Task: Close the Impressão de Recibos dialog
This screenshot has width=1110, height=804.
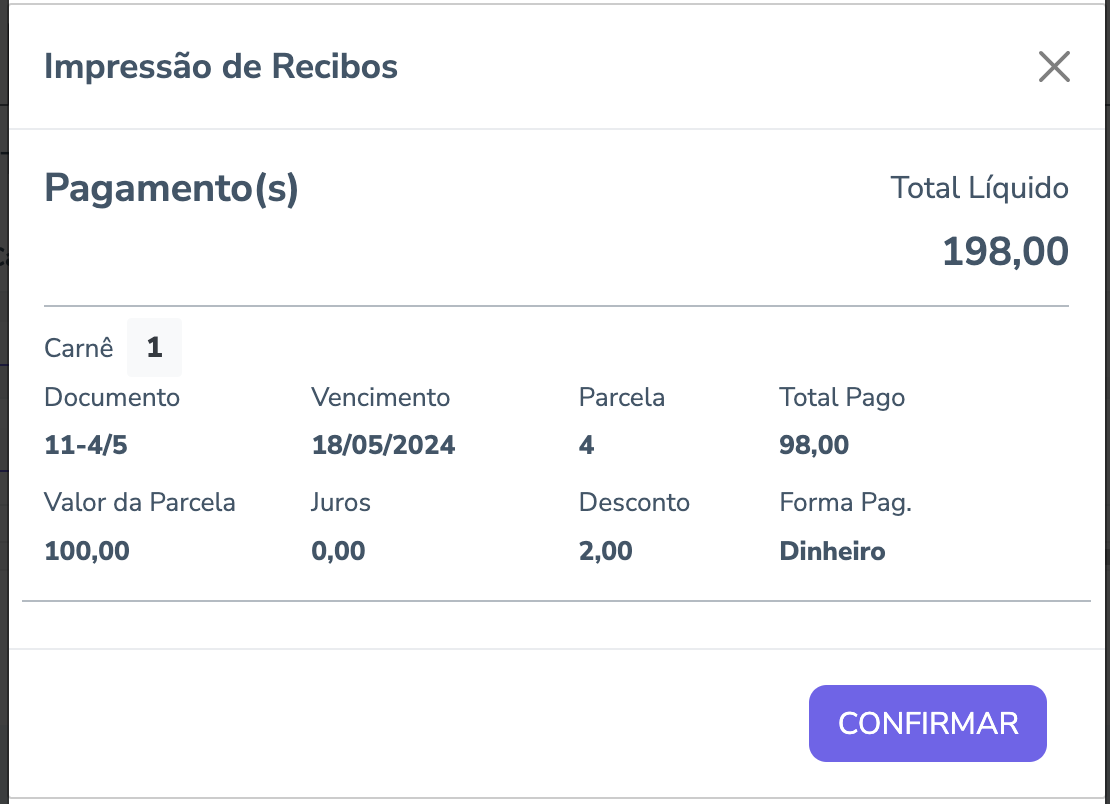Action: coord(1054,67)
